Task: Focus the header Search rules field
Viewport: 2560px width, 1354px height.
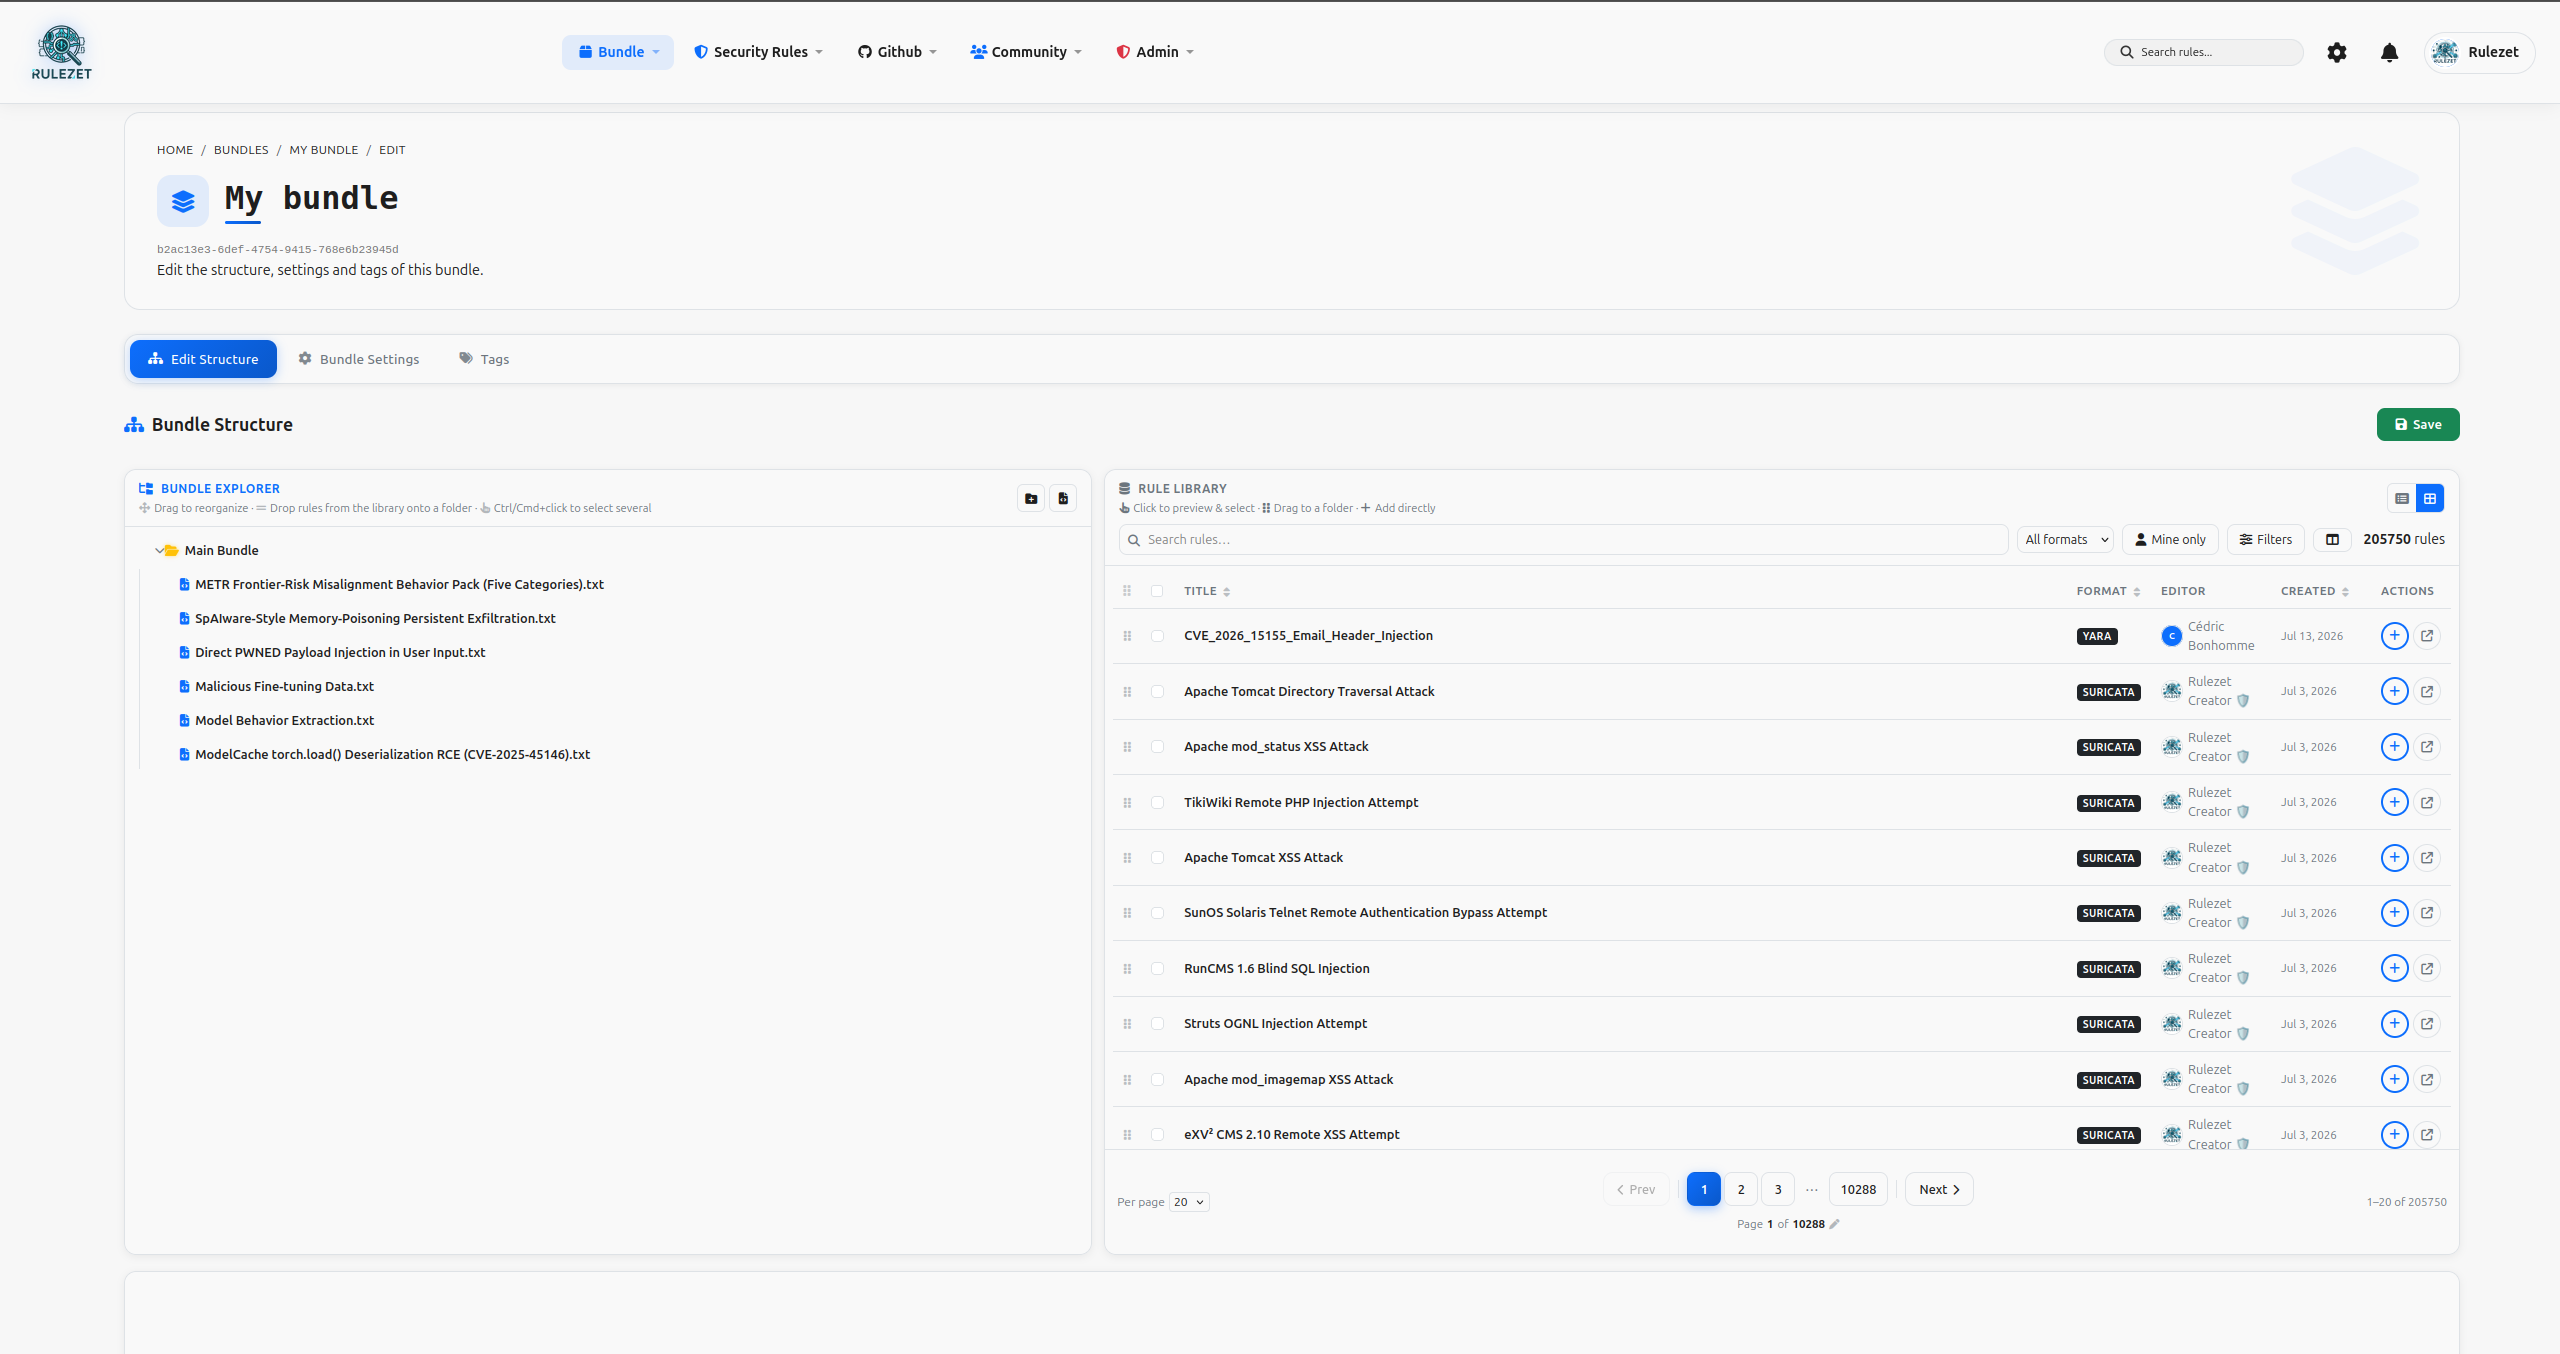Action: tap(2204, 52)
